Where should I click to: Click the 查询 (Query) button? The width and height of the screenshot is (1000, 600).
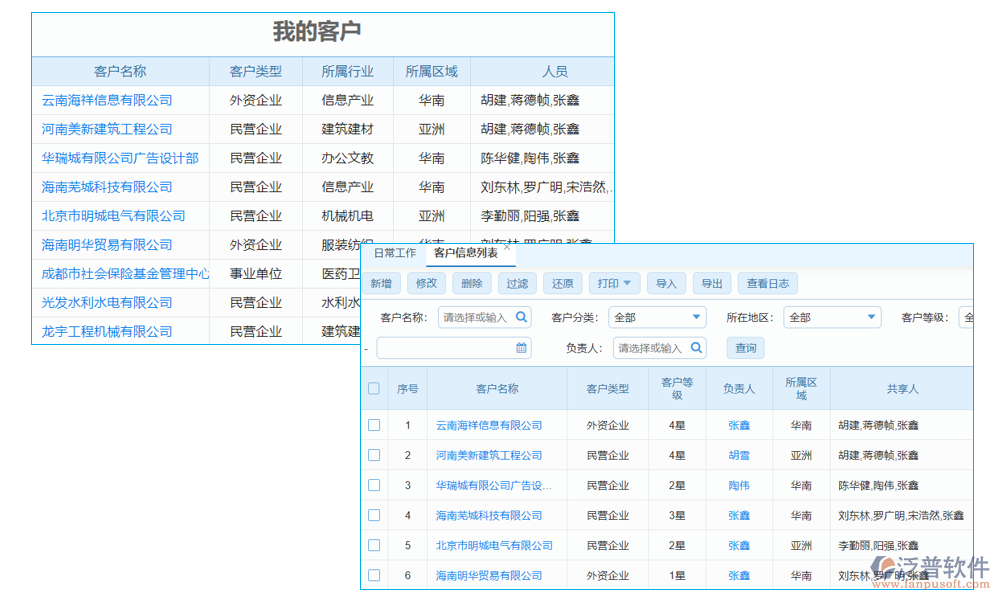click(x=747, y=348)
